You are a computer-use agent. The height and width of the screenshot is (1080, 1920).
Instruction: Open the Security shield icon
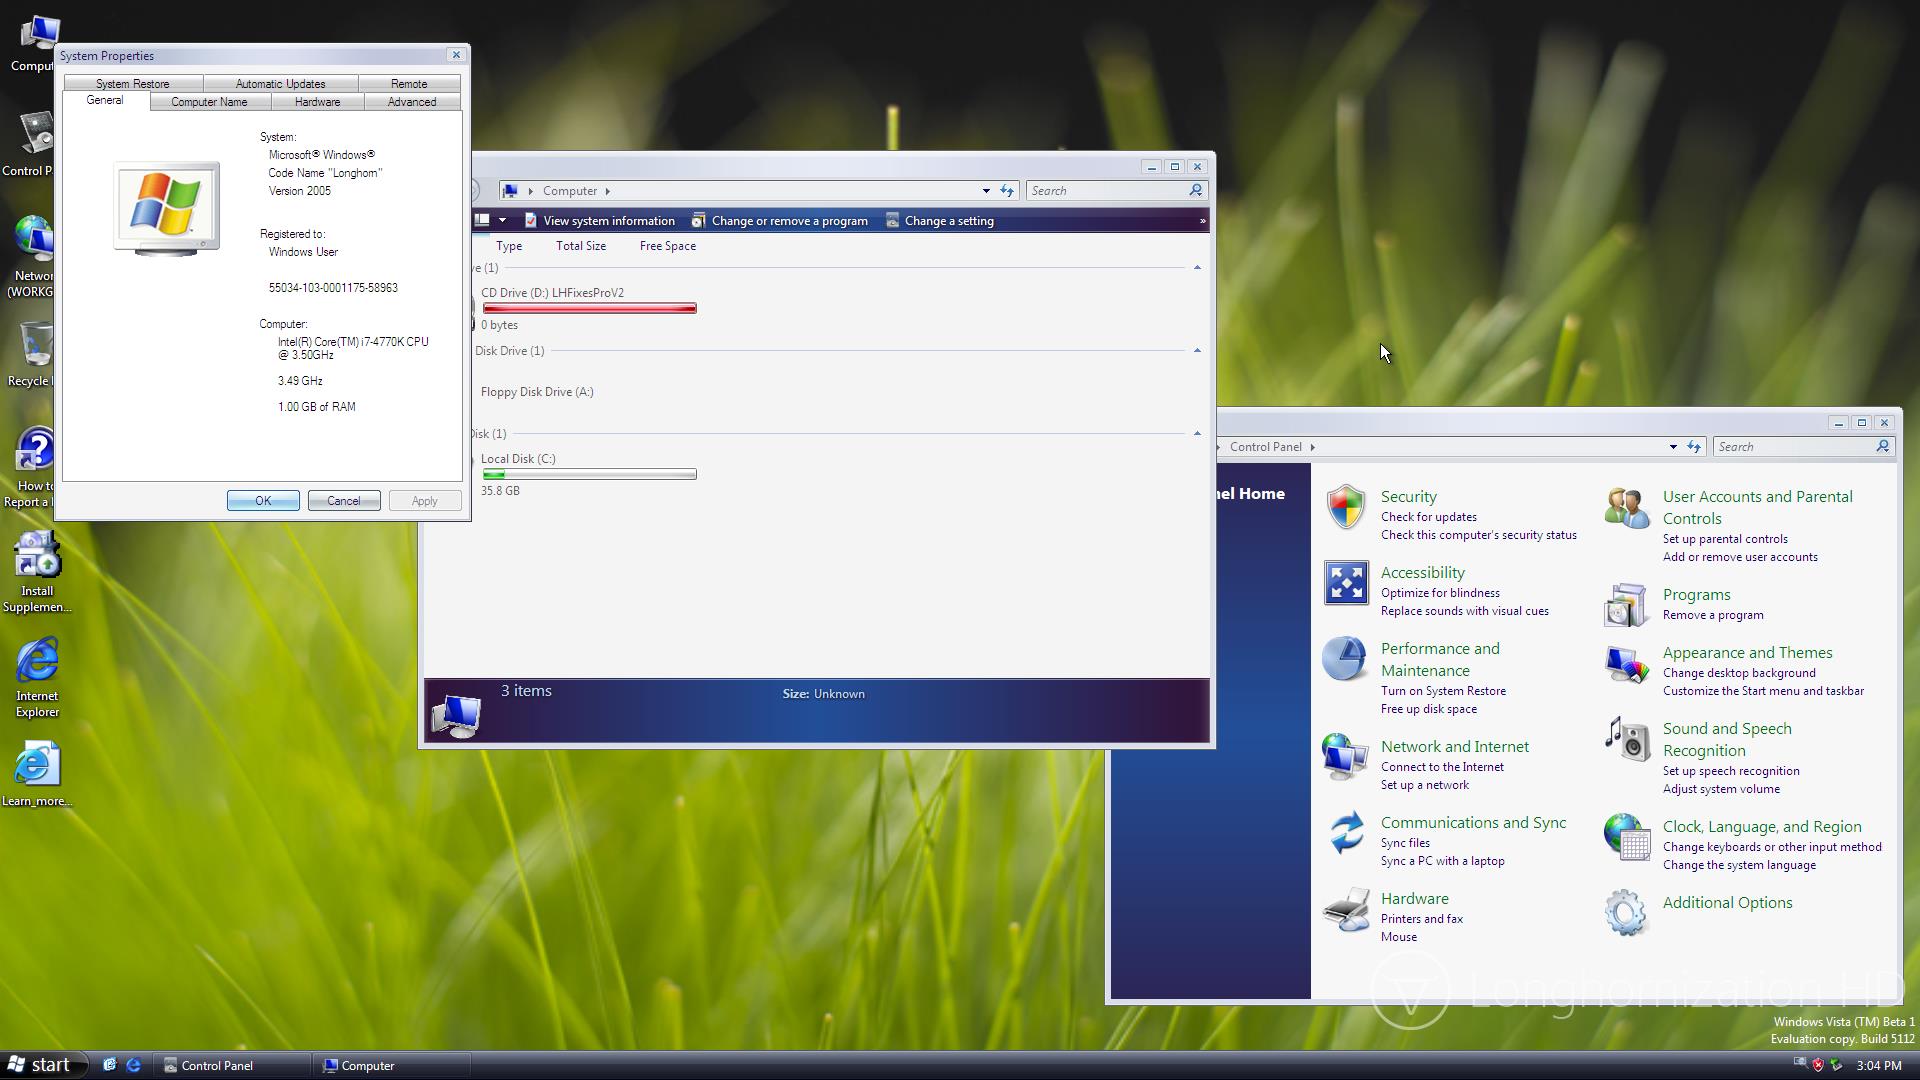pos(1345,508)
